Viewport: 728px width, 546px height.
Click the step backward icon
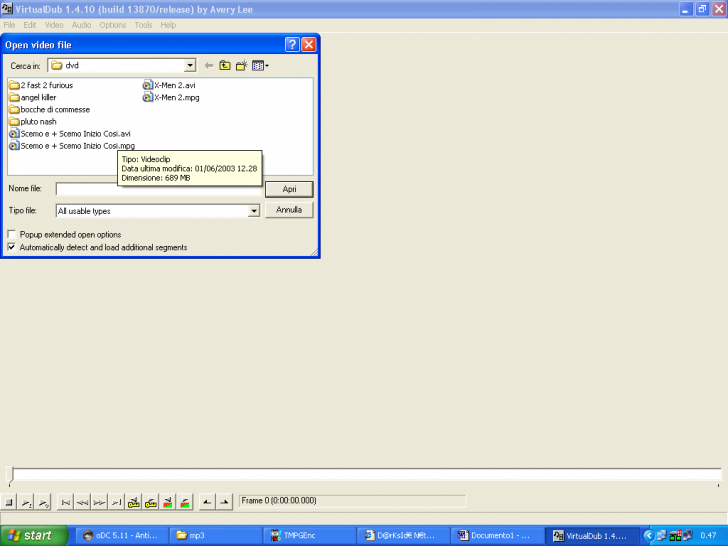(82, 502)
